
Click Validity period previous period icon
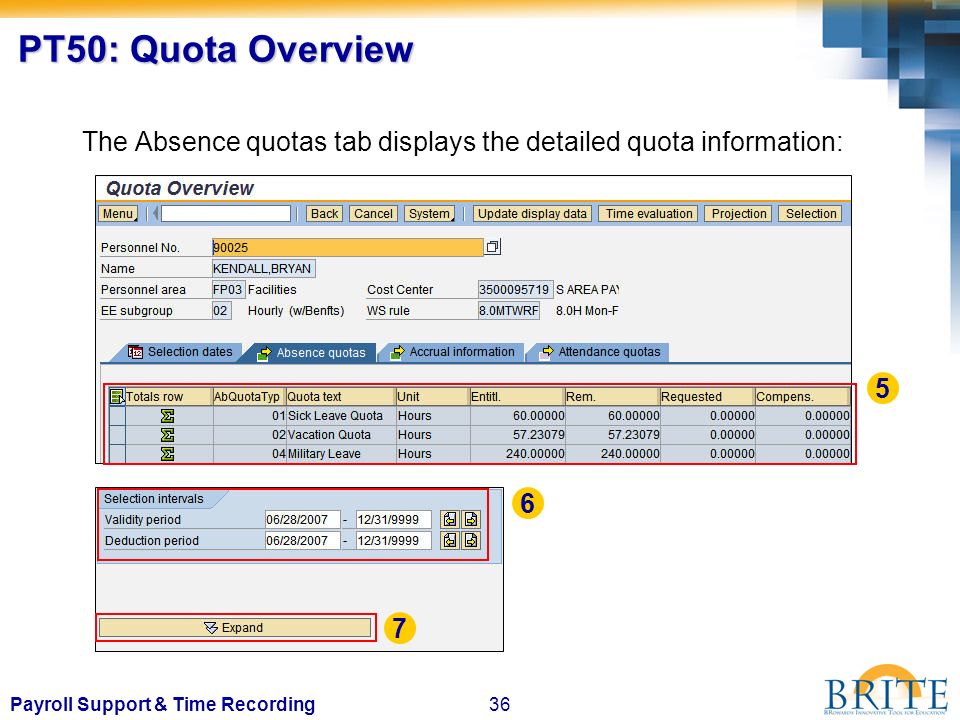pos(450,519)
